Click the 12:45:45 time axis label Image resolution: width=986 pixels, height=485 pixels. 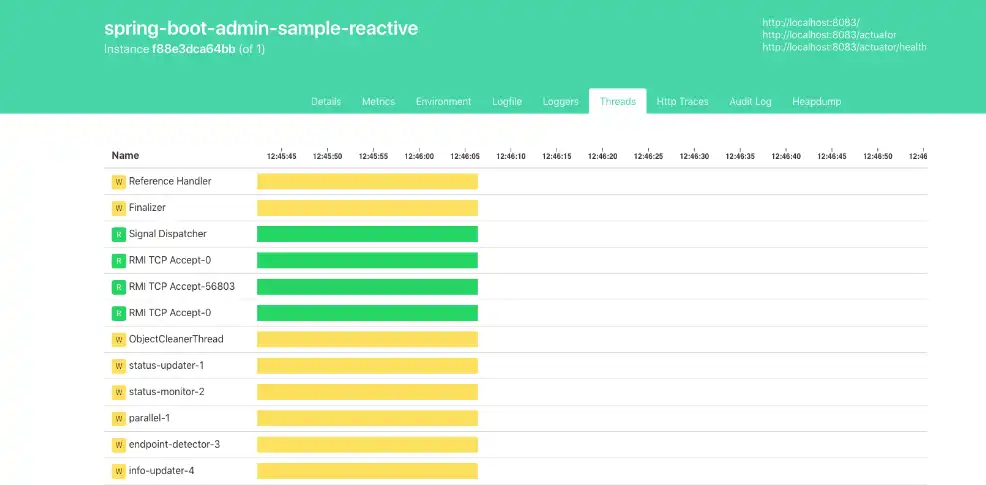281,157
